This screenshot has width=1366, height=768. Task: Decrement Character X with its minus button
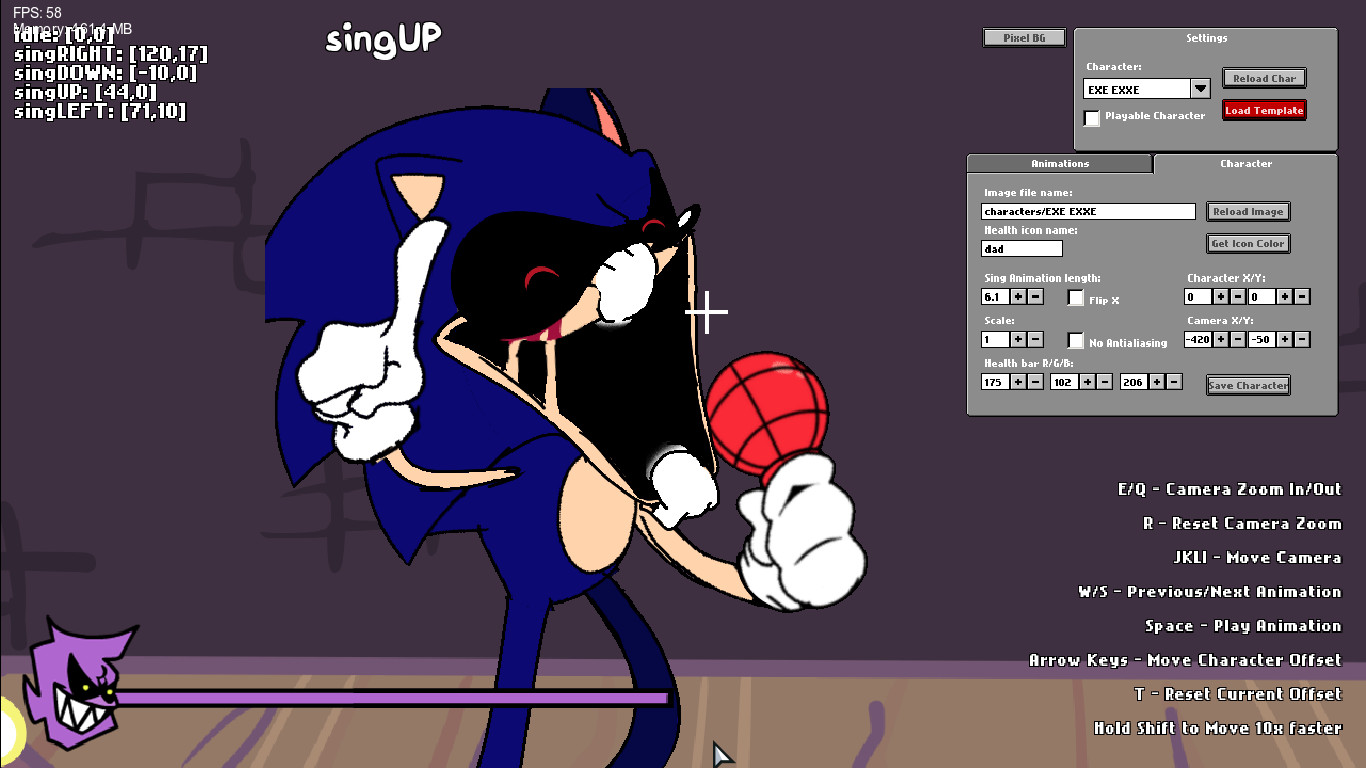[1237, 297]
